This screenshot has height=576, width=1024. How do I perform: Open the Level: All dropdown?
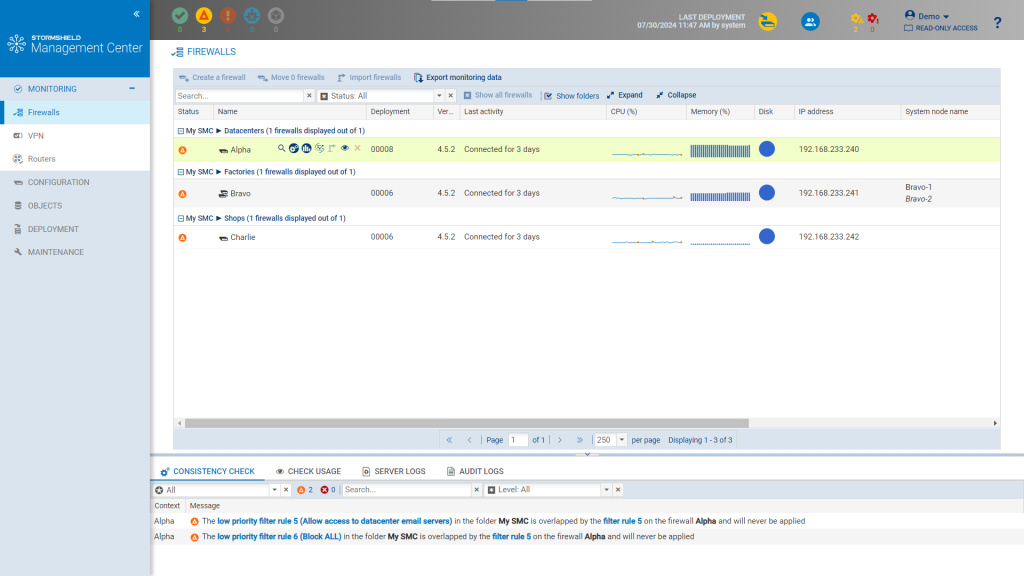[x=607, y=490]
